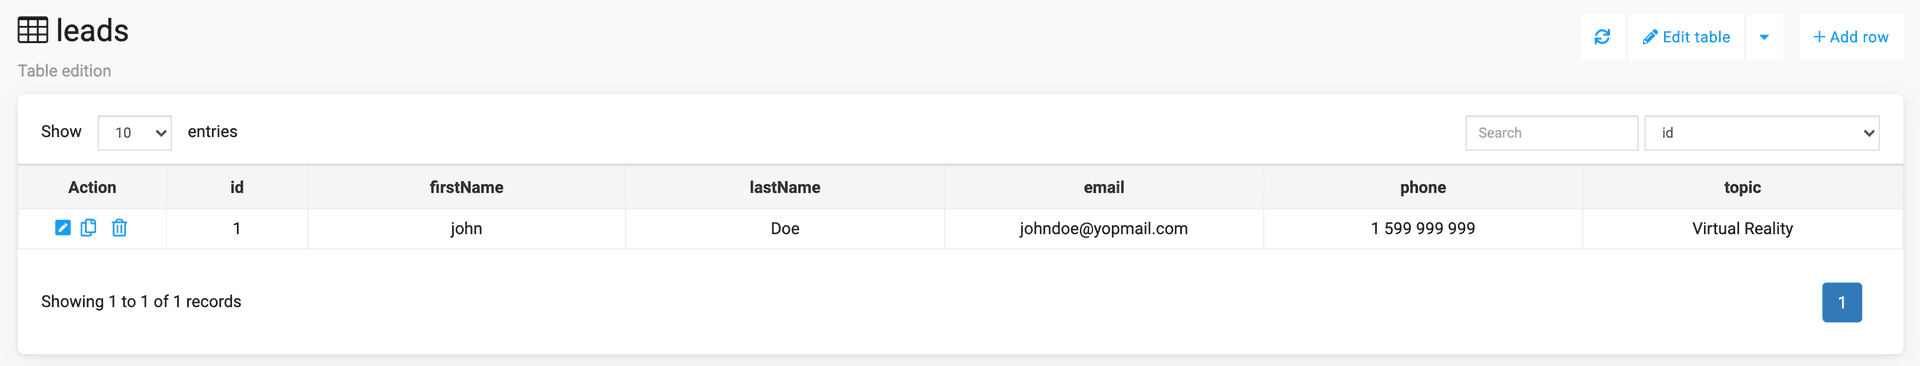Refresh the leads table
The width and height of the screenshot is (1920, 366).
[1602, 37]
